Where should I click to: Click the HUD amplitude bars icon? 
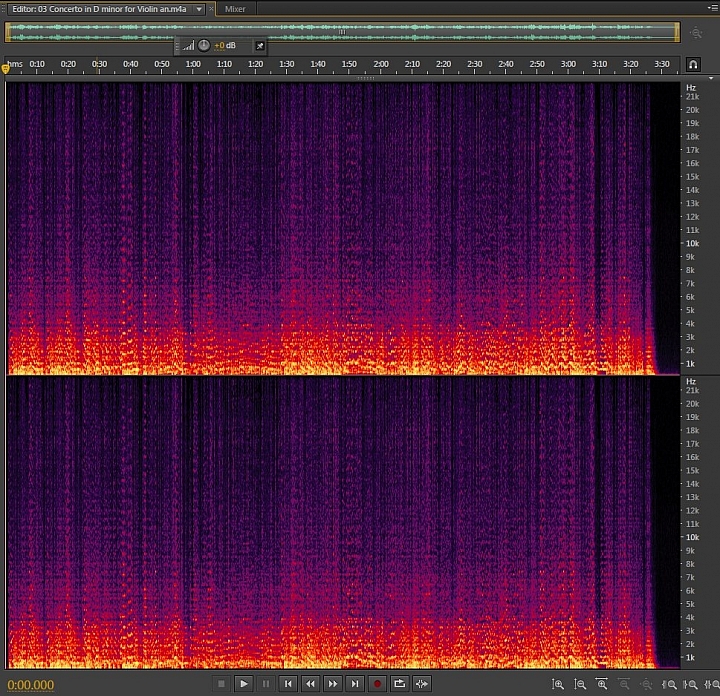click(188, 45)
